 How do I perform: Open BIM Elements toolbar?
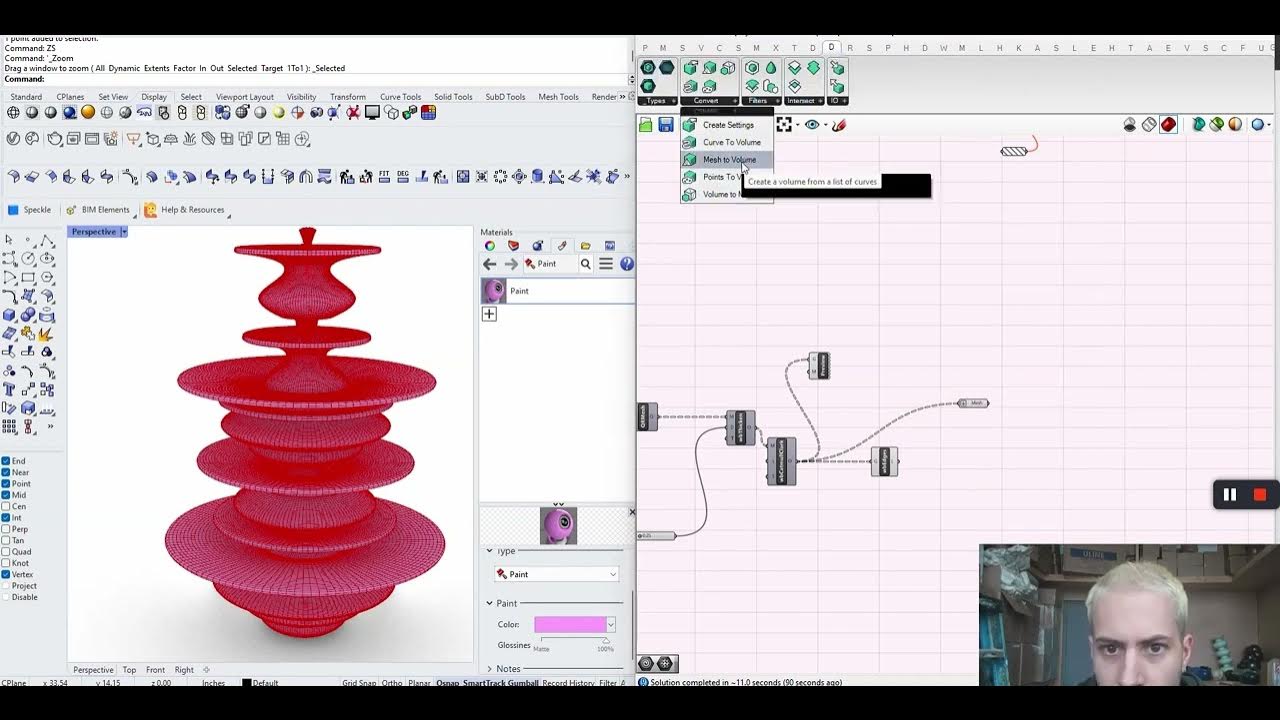click(x=98, y=210)
